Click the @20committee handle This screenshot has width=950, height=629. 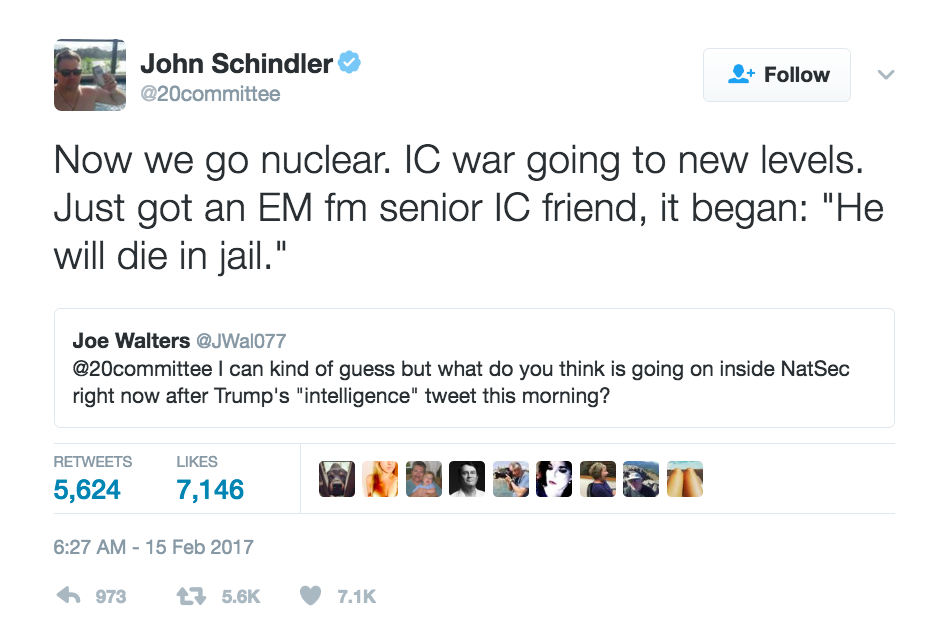coord(210,94)
